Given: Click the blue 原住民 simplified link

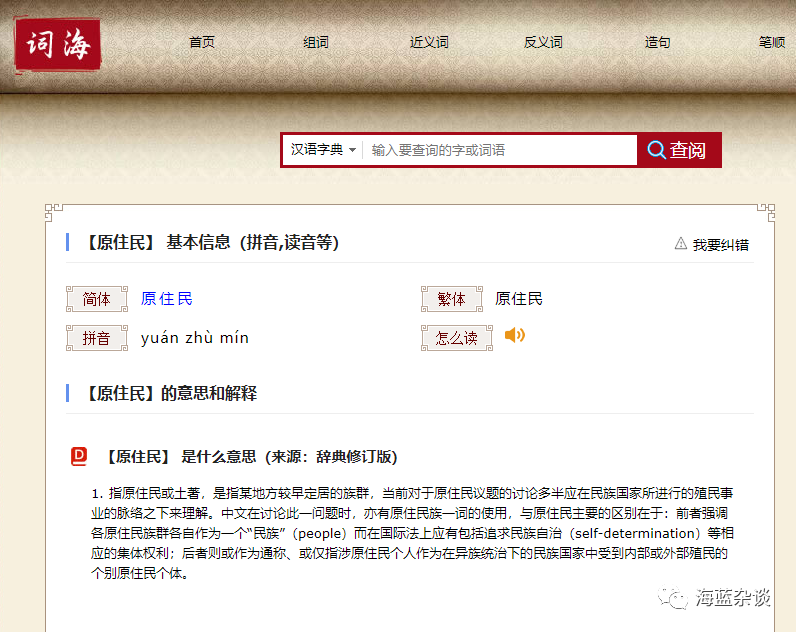Looking at the screenshot, I should (x=167, y=299).
